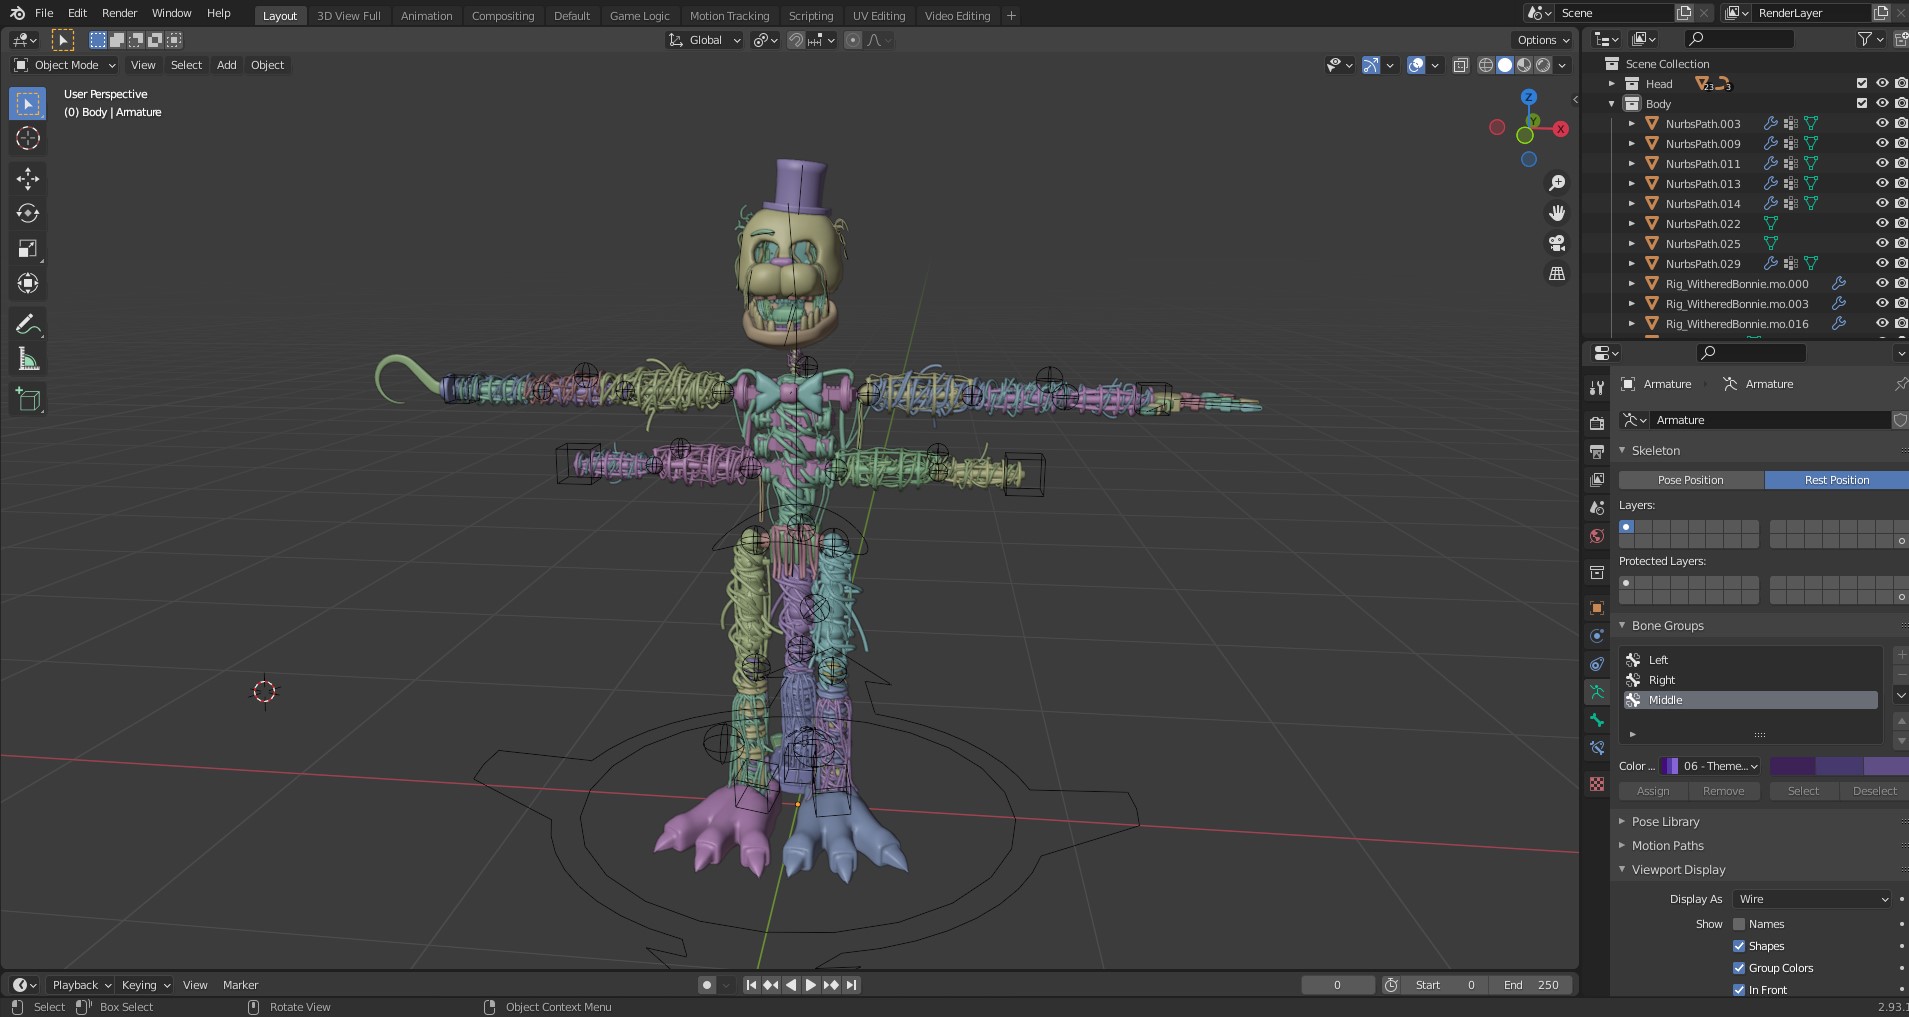Switch orthographic/perspective grid icon
This screenshot has height=1017, width=1909.
1557,273
